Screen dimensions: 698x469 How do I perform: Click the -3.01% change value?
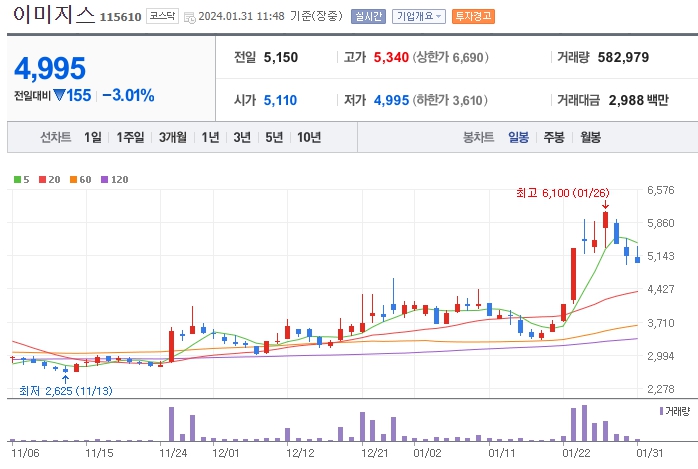128,95
